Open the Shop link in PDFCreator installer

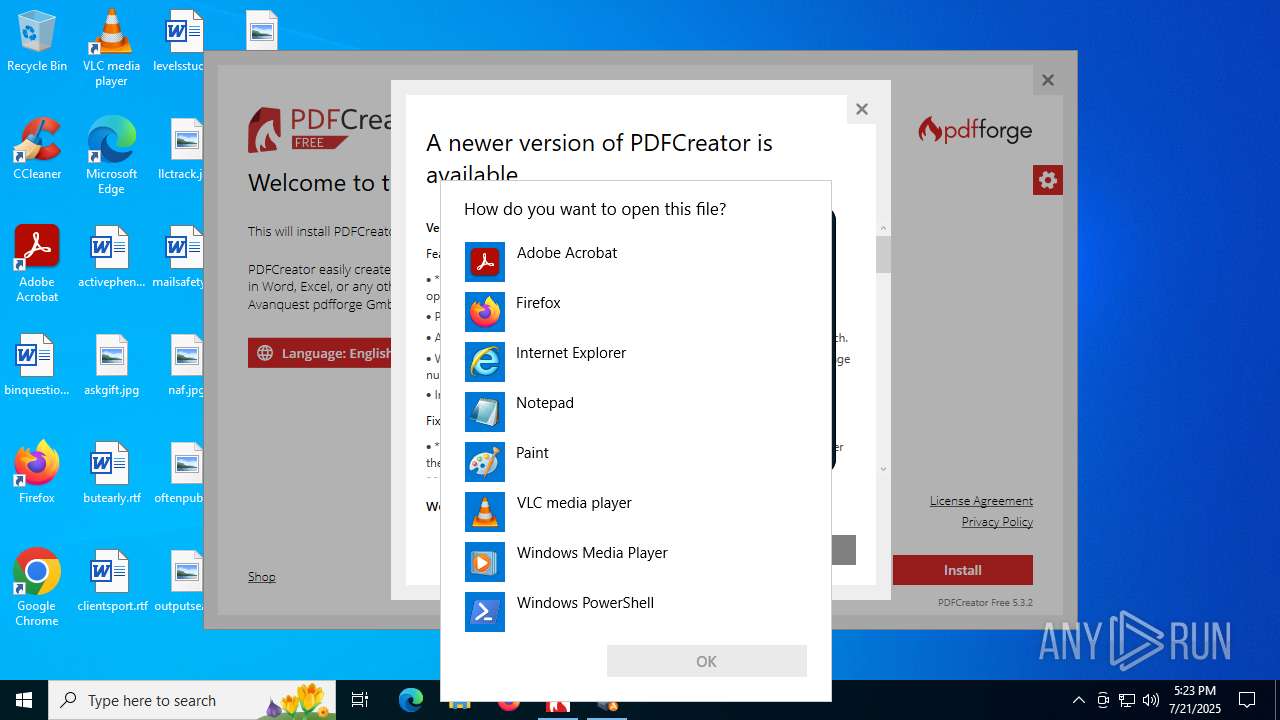(262, 577)
